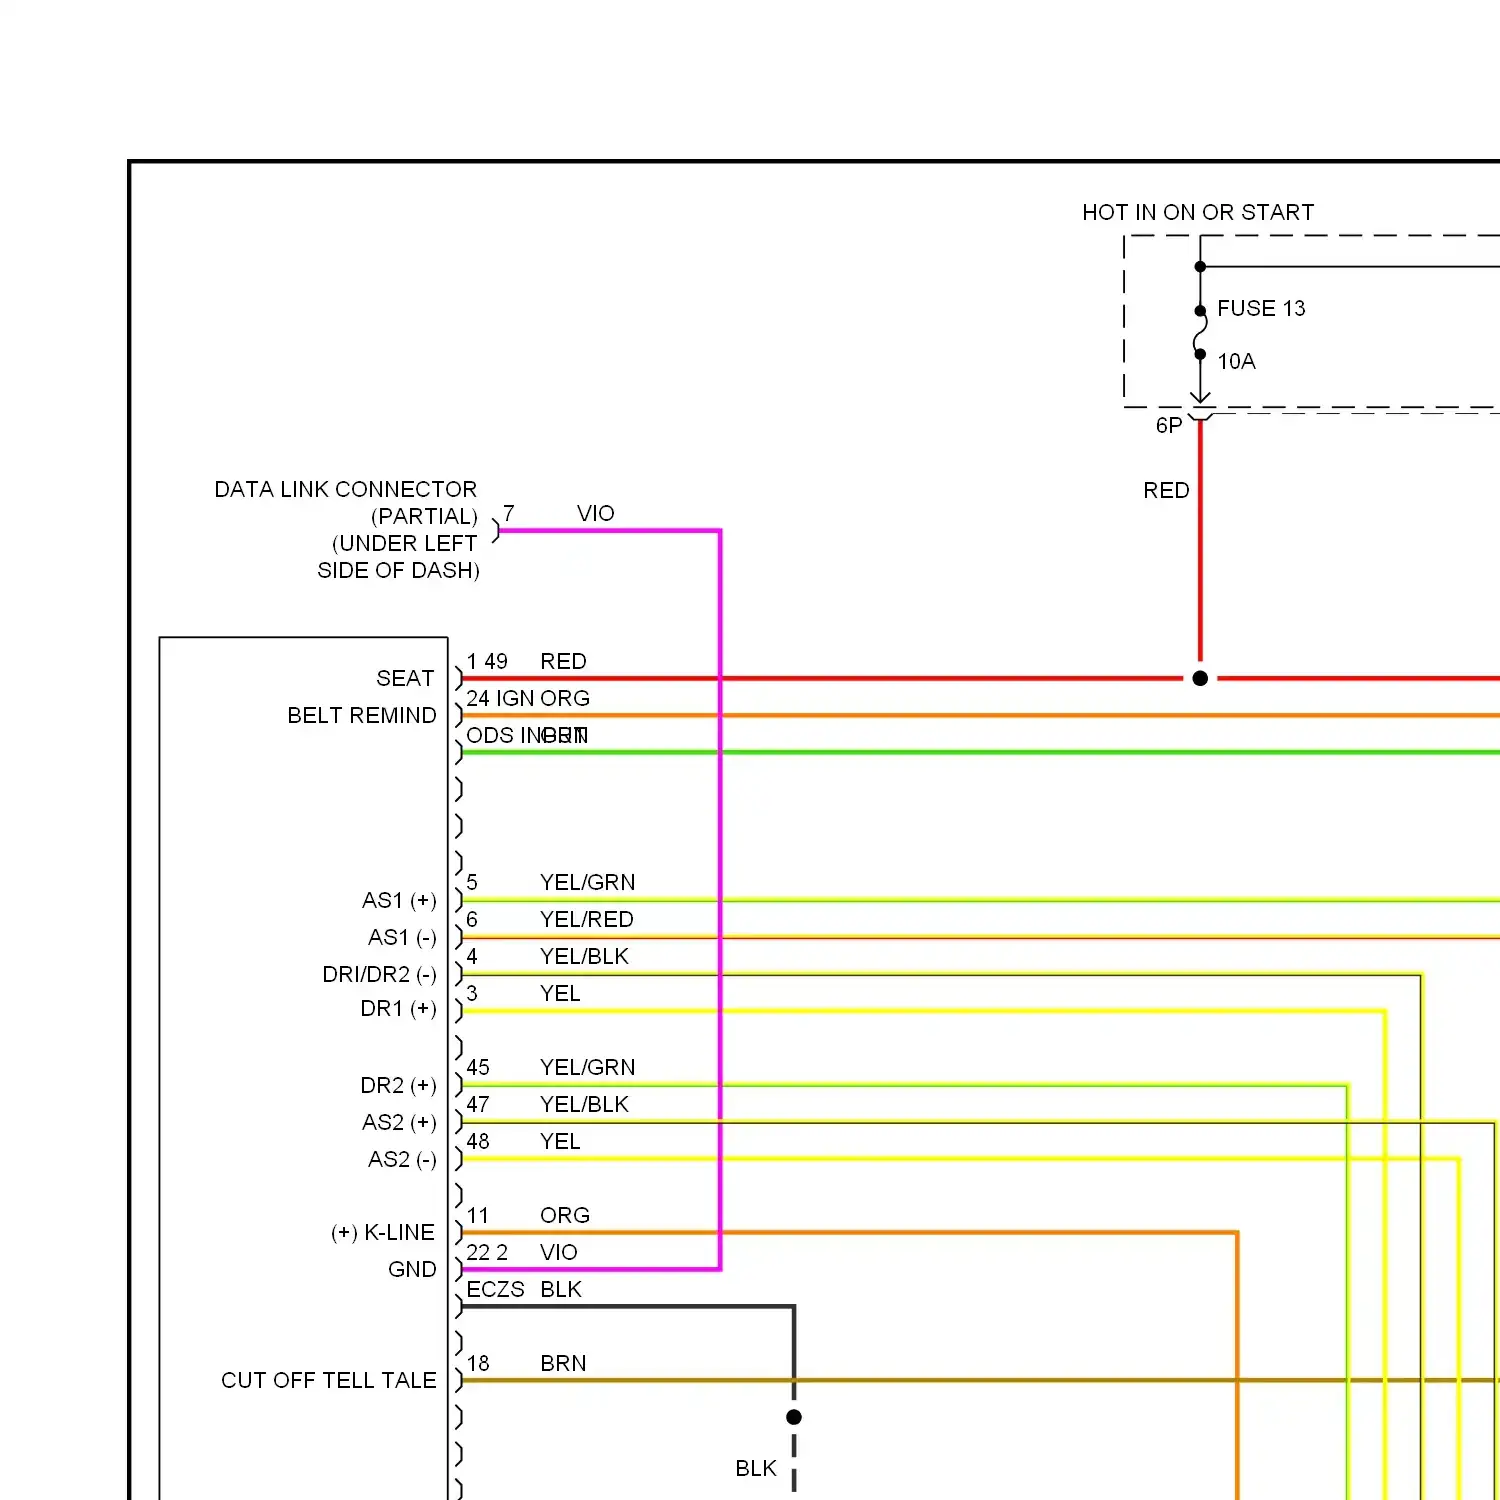Click the AS2 (-) terminal label

[402, 1159]
